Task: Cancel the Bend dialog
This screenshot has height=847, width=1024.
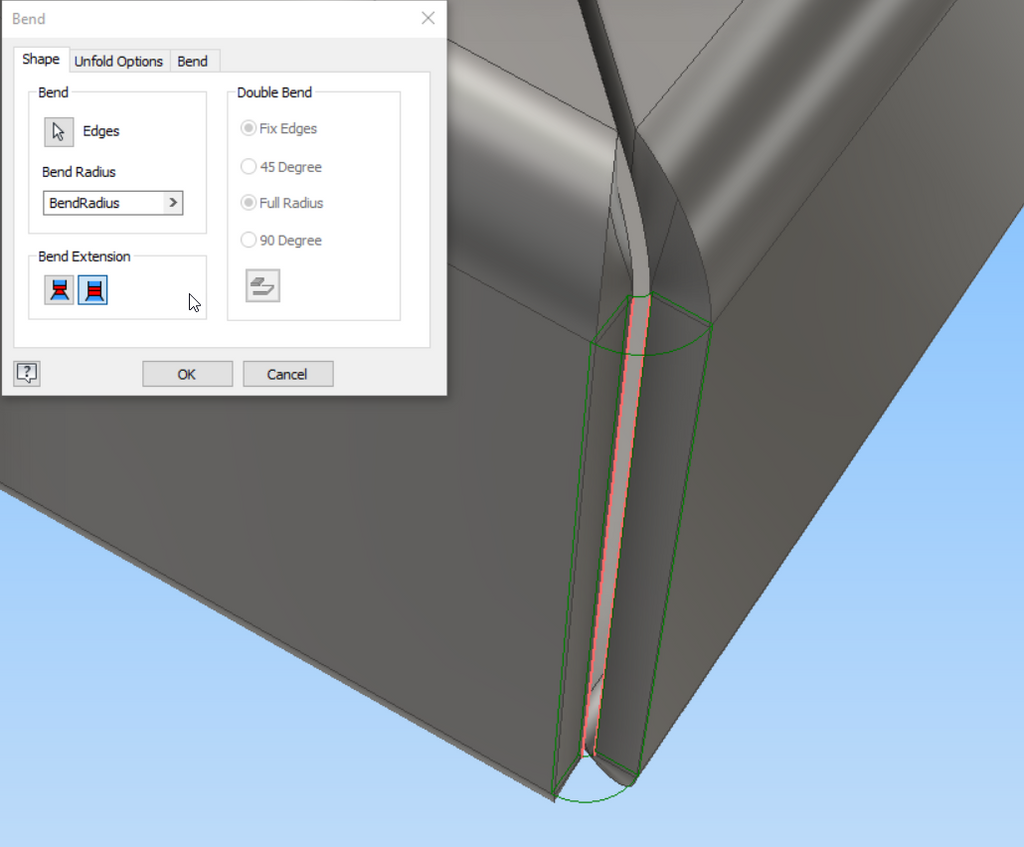Action: (287, 373)
